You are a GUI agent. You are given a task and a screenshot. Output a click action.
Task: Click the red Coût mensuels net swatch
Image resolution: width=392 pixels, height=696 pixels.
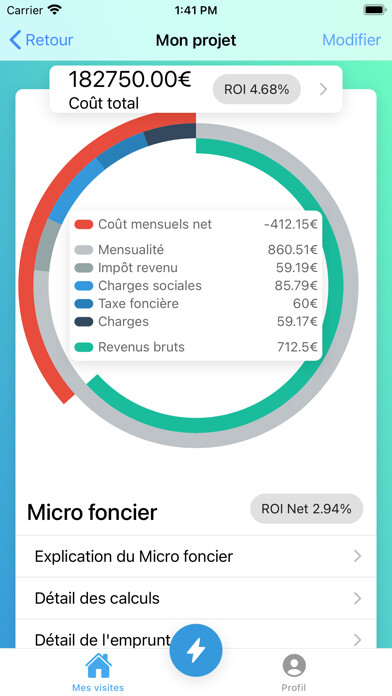(84, 224)
